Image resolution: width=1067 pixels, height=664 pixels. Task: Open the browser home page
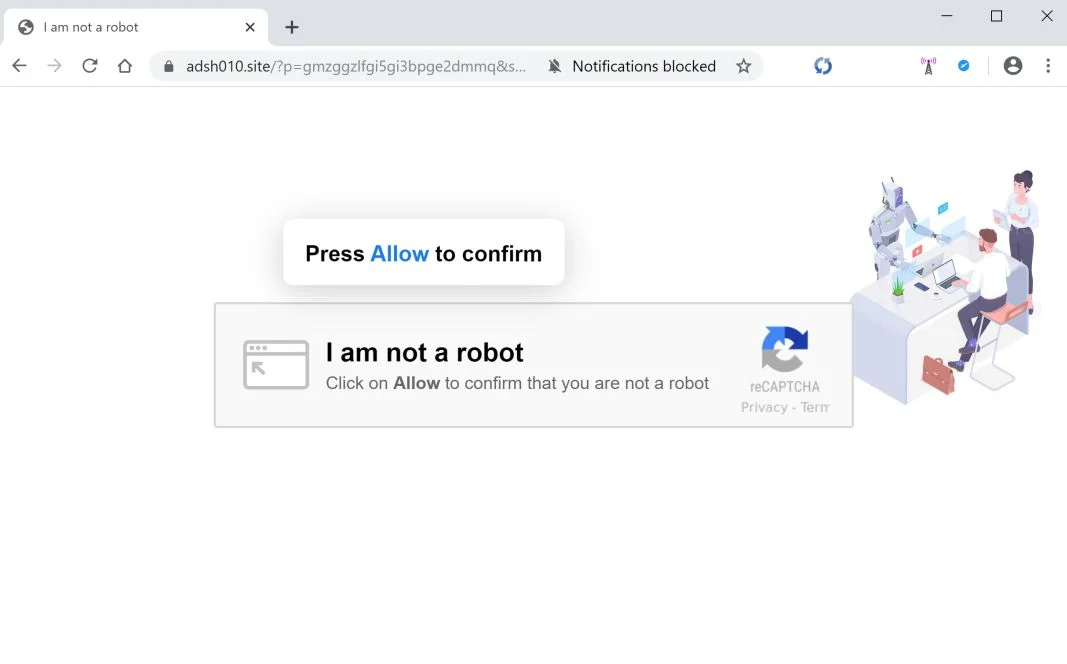[125, 66]
